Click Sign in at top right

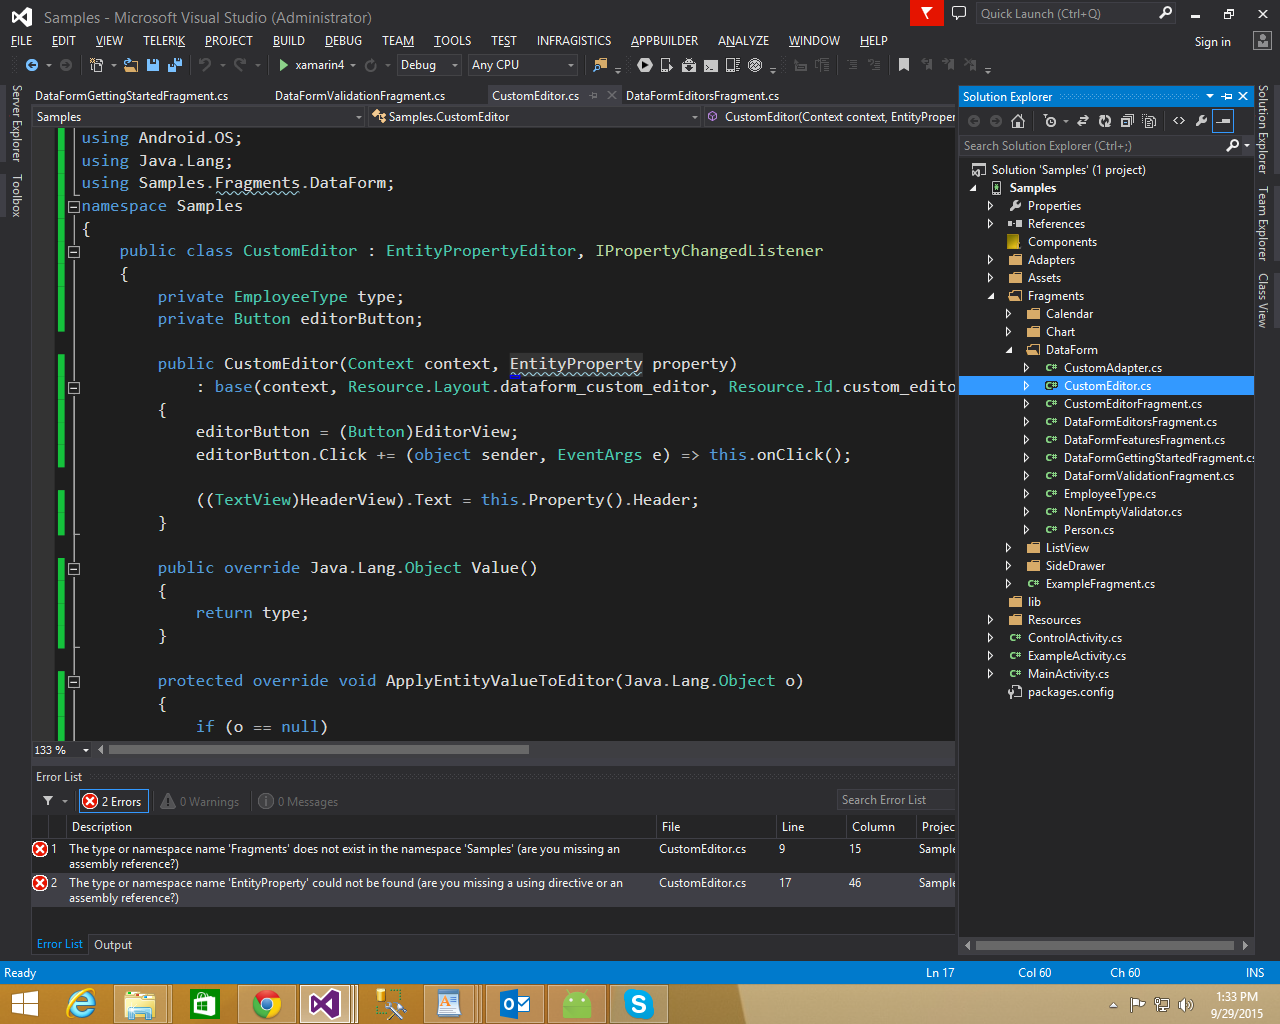pyautogui.click(x=1212, y=42)
